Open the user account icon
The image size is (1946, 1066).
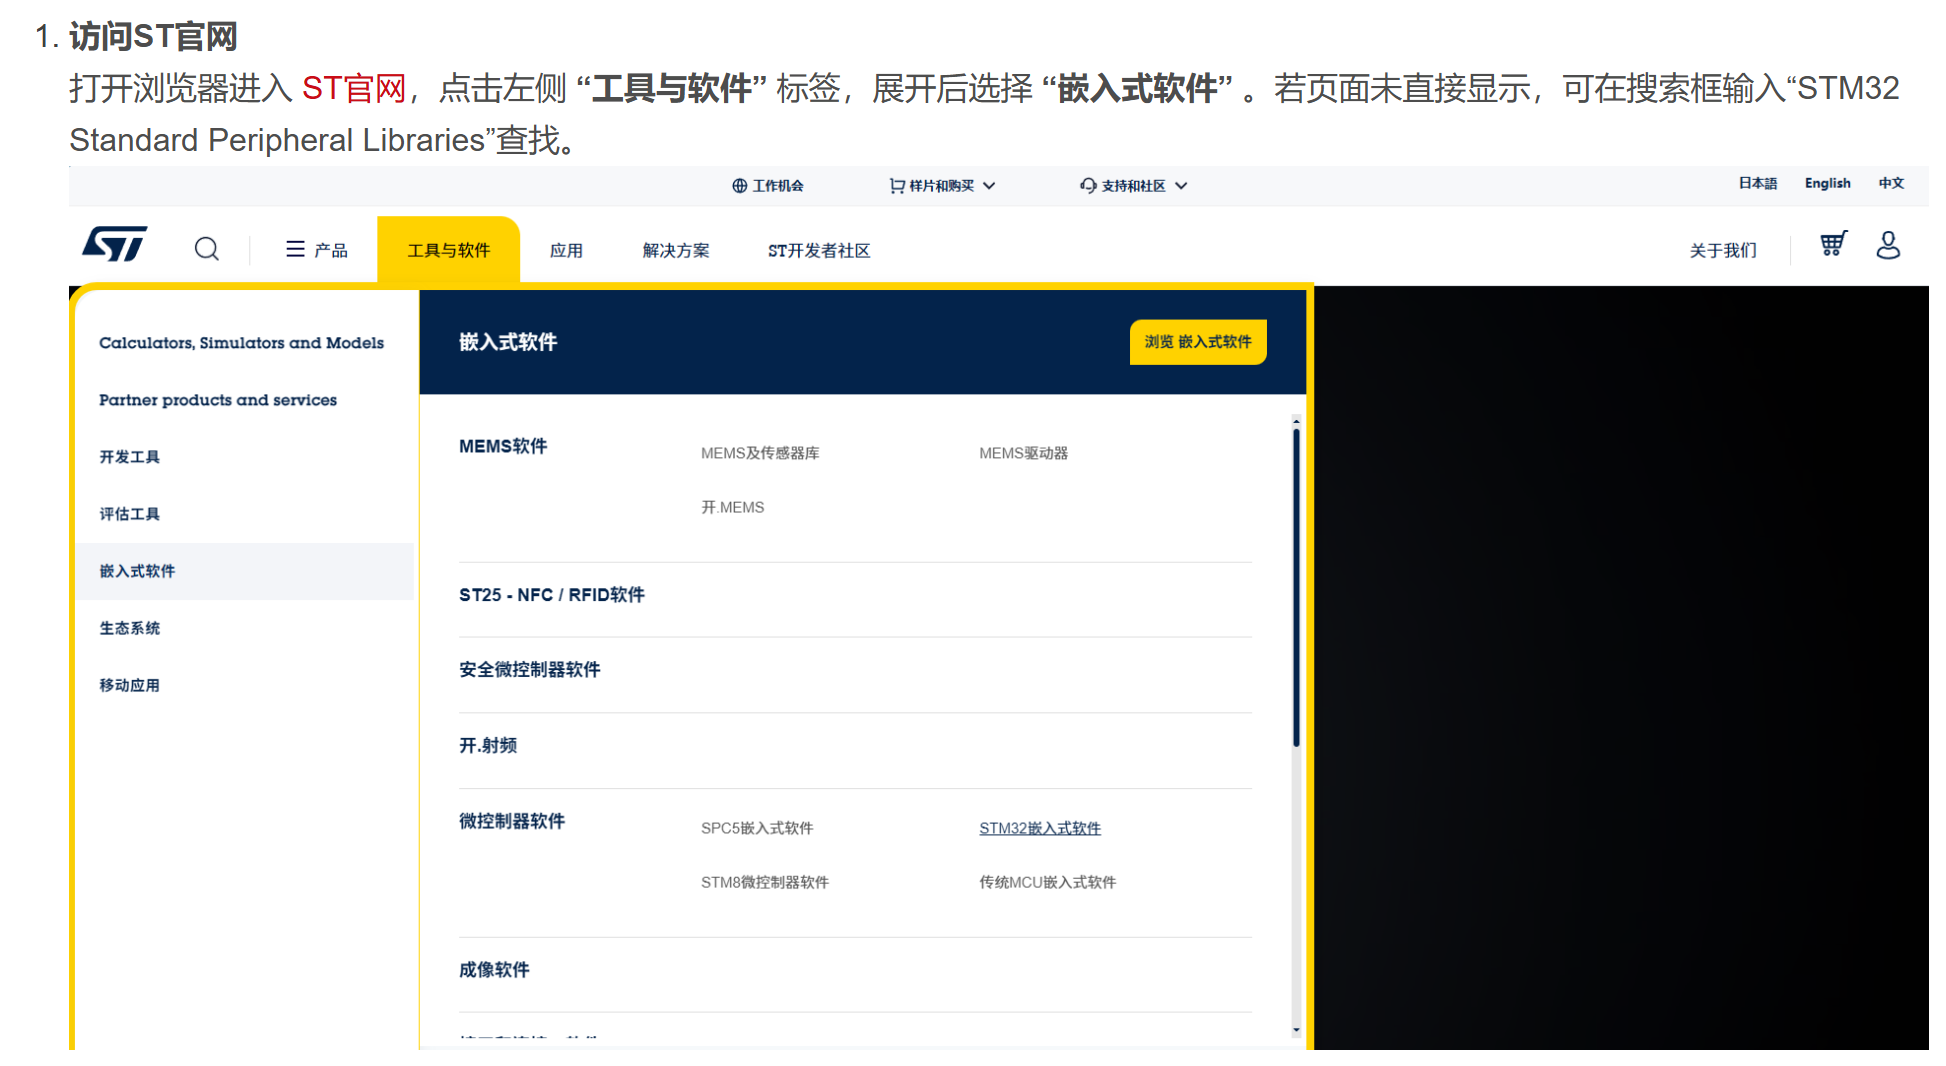click(x=1888, y=245)
